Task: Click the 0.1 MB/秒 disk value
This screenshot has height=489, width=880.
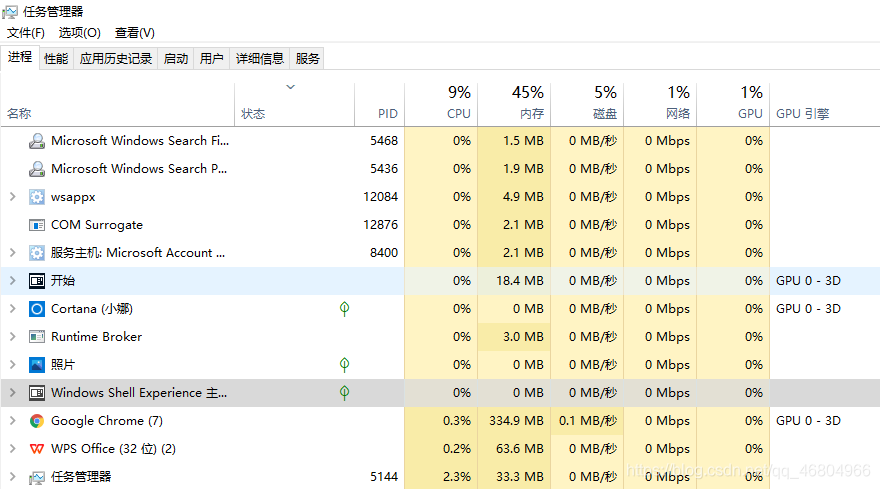Action: coord(588,421)
